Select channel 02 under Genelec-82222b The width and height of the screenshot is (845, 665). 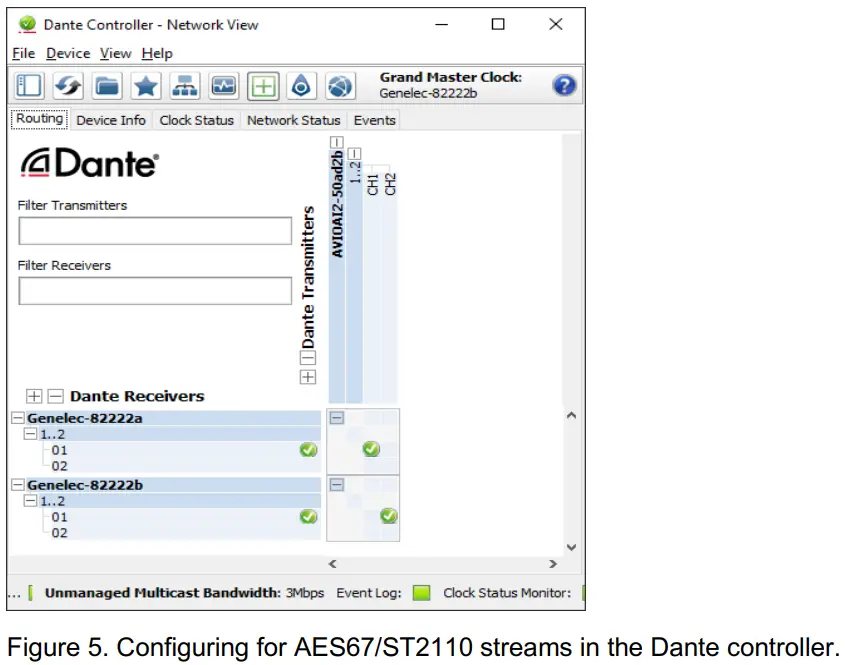[x=59, y=533]
